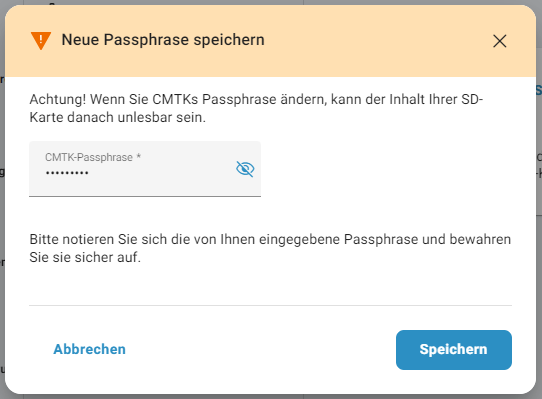
Task: Click the phrase Sie sie sicher auf
Action: click(85, 257)
